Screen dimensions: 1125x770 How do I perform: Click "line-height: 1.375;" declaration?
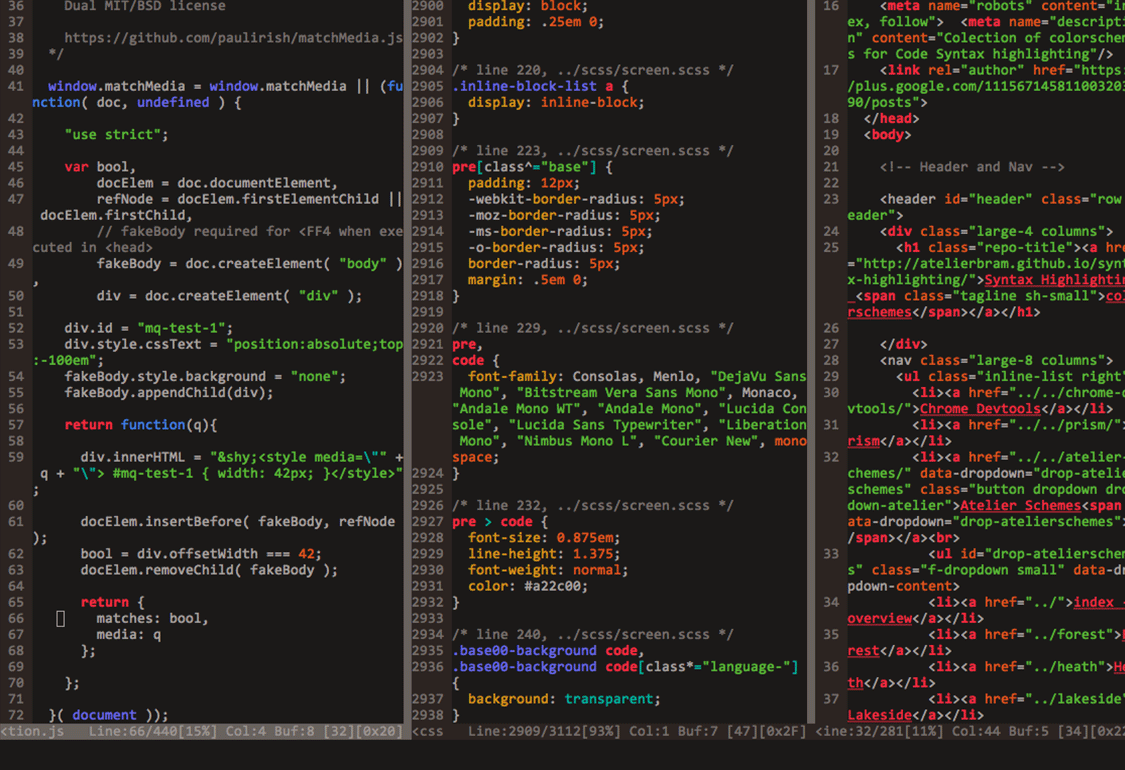pos(544,554)
